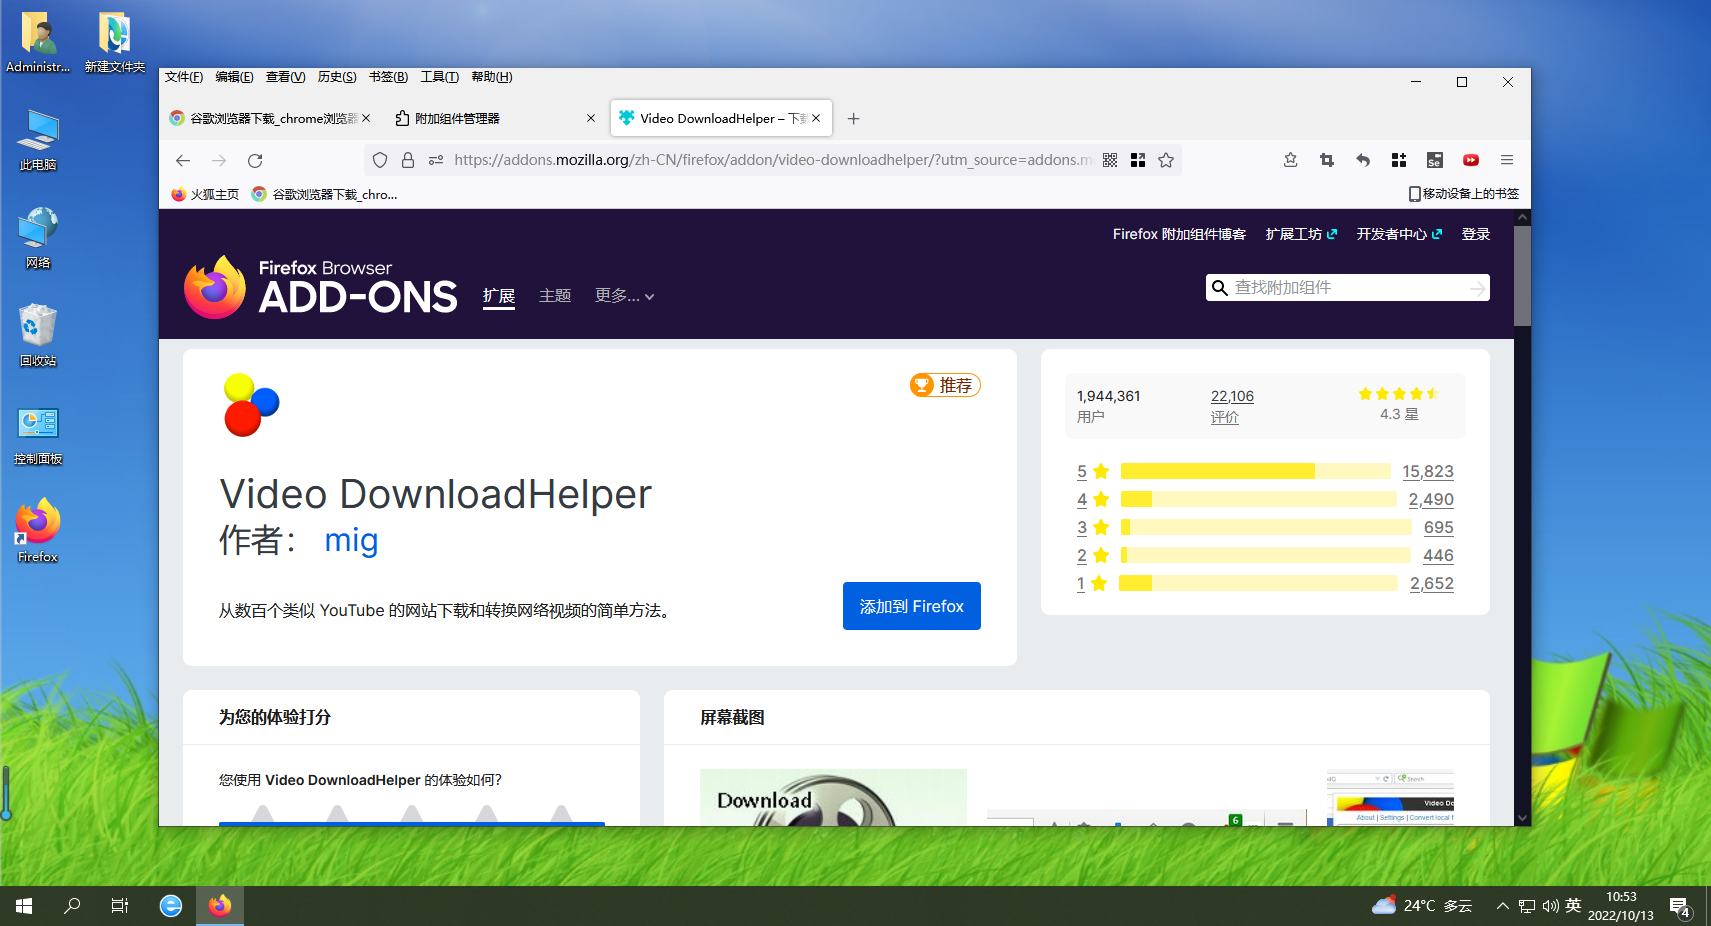Screen dimensions: 1711x926
Task: Open Windows Start menu
Action: click(x=24, y=906)
